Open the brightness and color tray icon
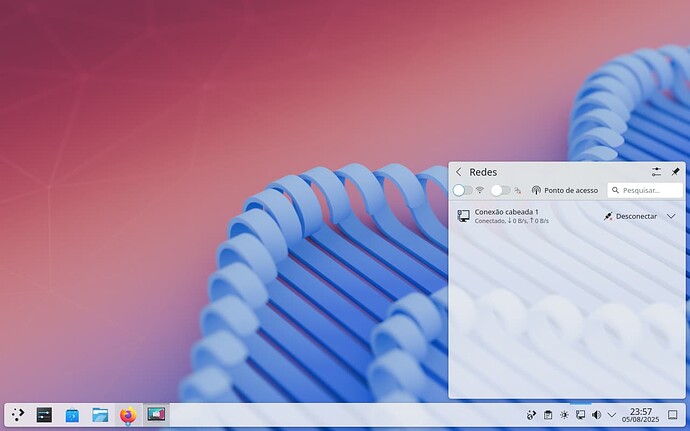This screenshot has width=690, height=431. (564, 414)
